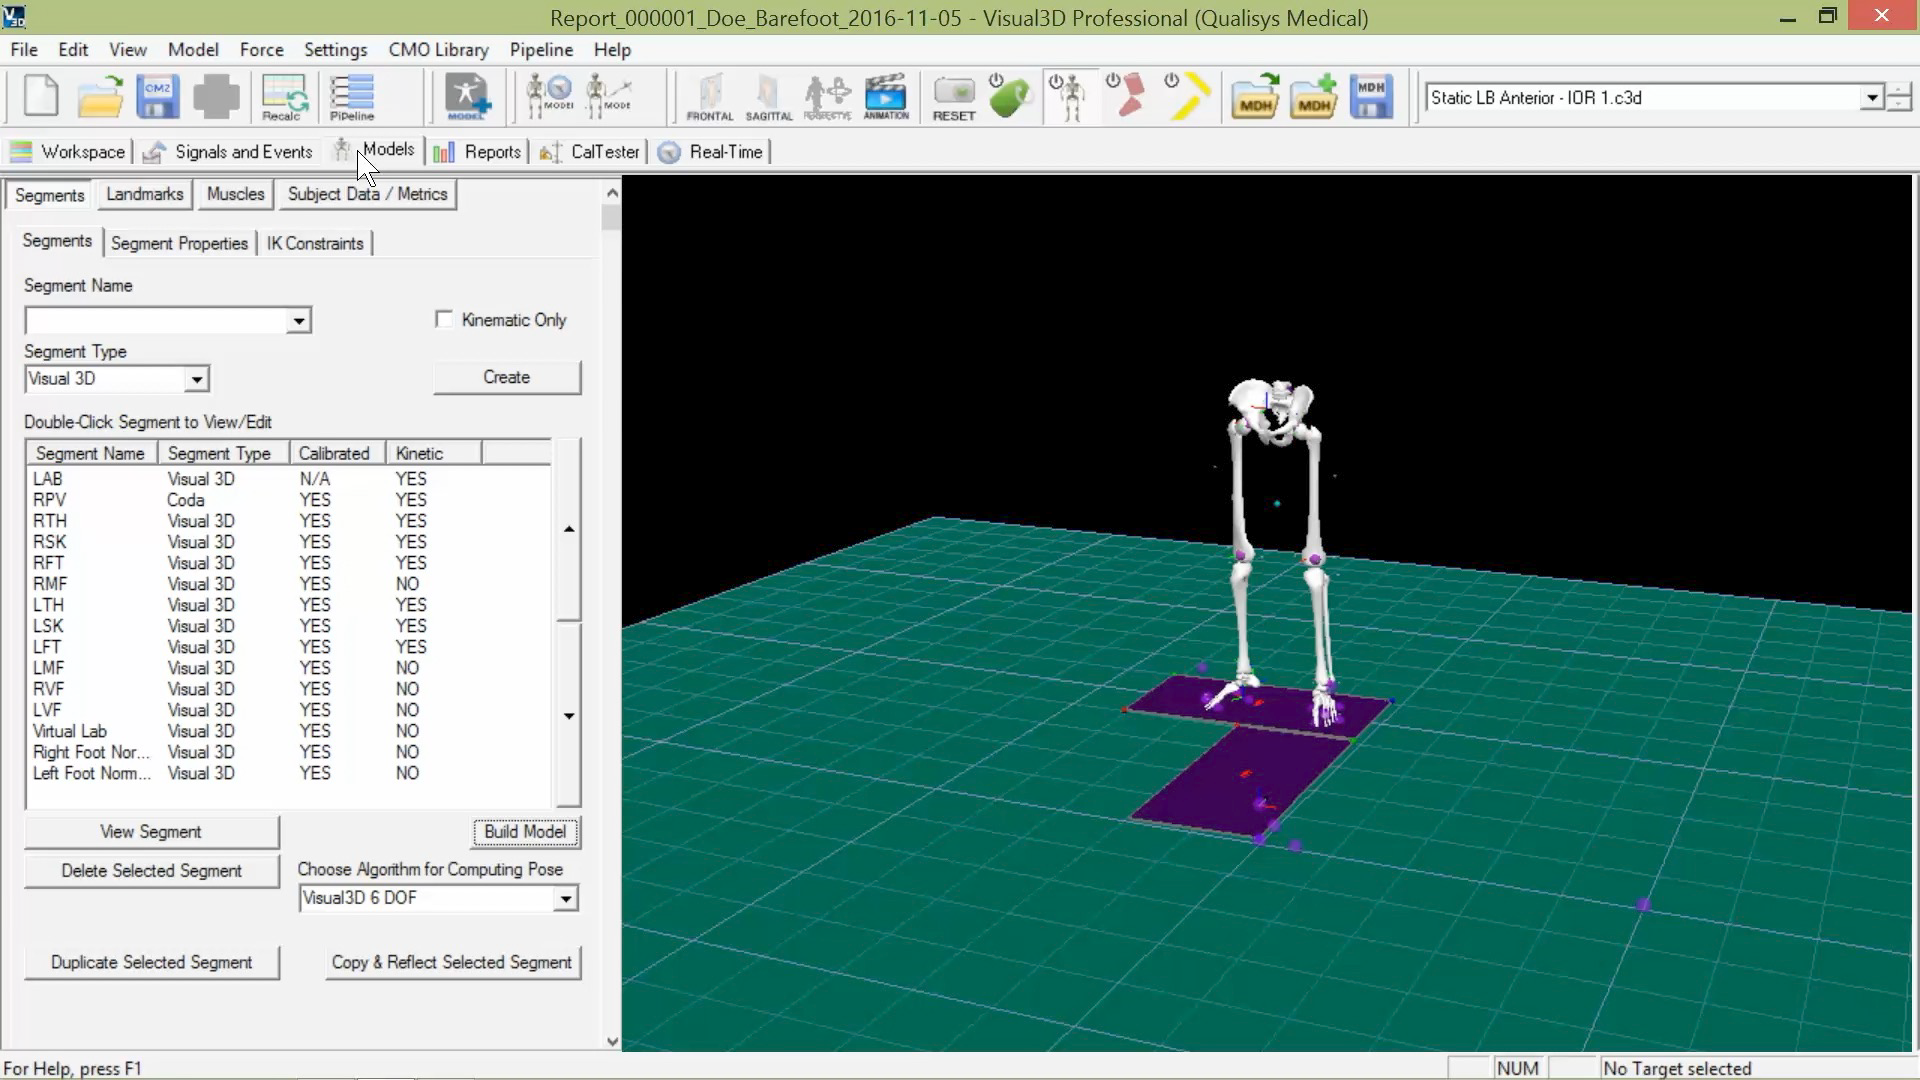Switch to the Workspace tab

pos(68,152)
